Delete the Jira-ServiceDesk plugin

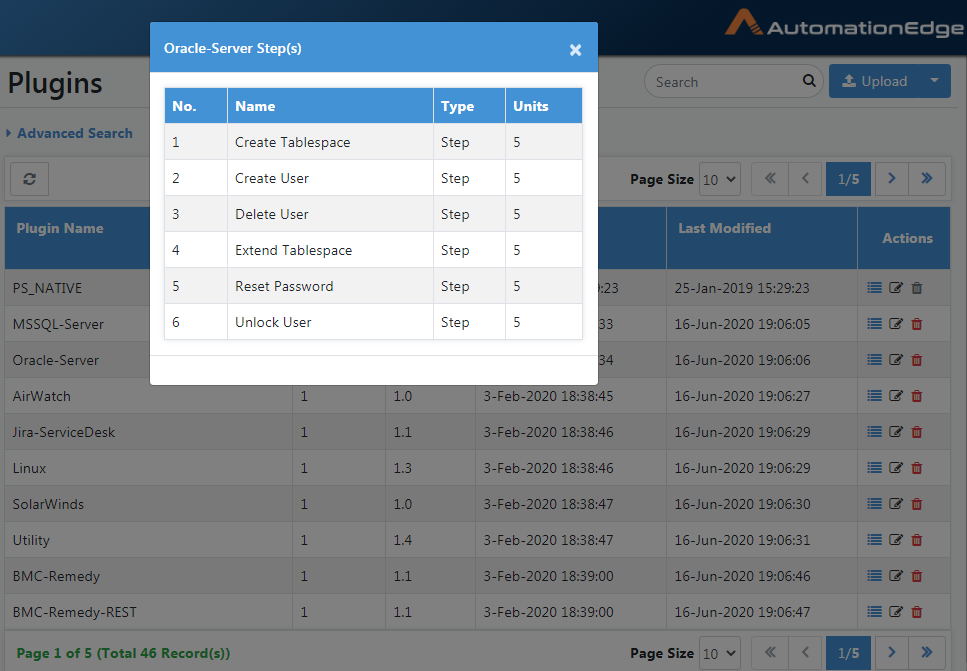[917, 432]
